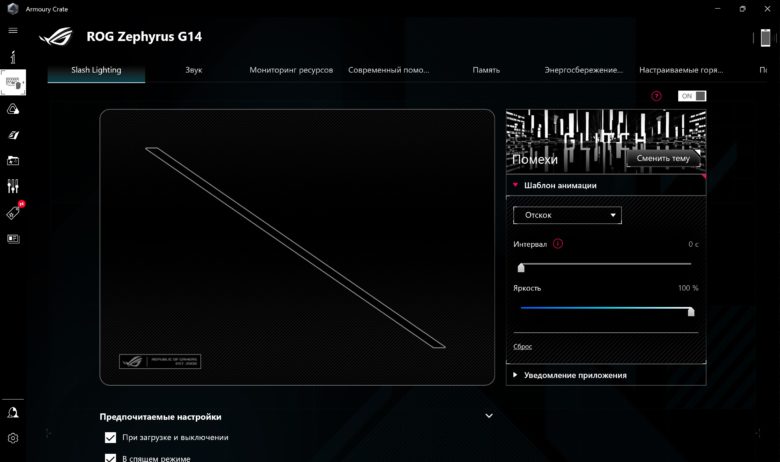Screen dimensions: 780x462
Task: Click the 100 % brightness value
Action: 688,288
